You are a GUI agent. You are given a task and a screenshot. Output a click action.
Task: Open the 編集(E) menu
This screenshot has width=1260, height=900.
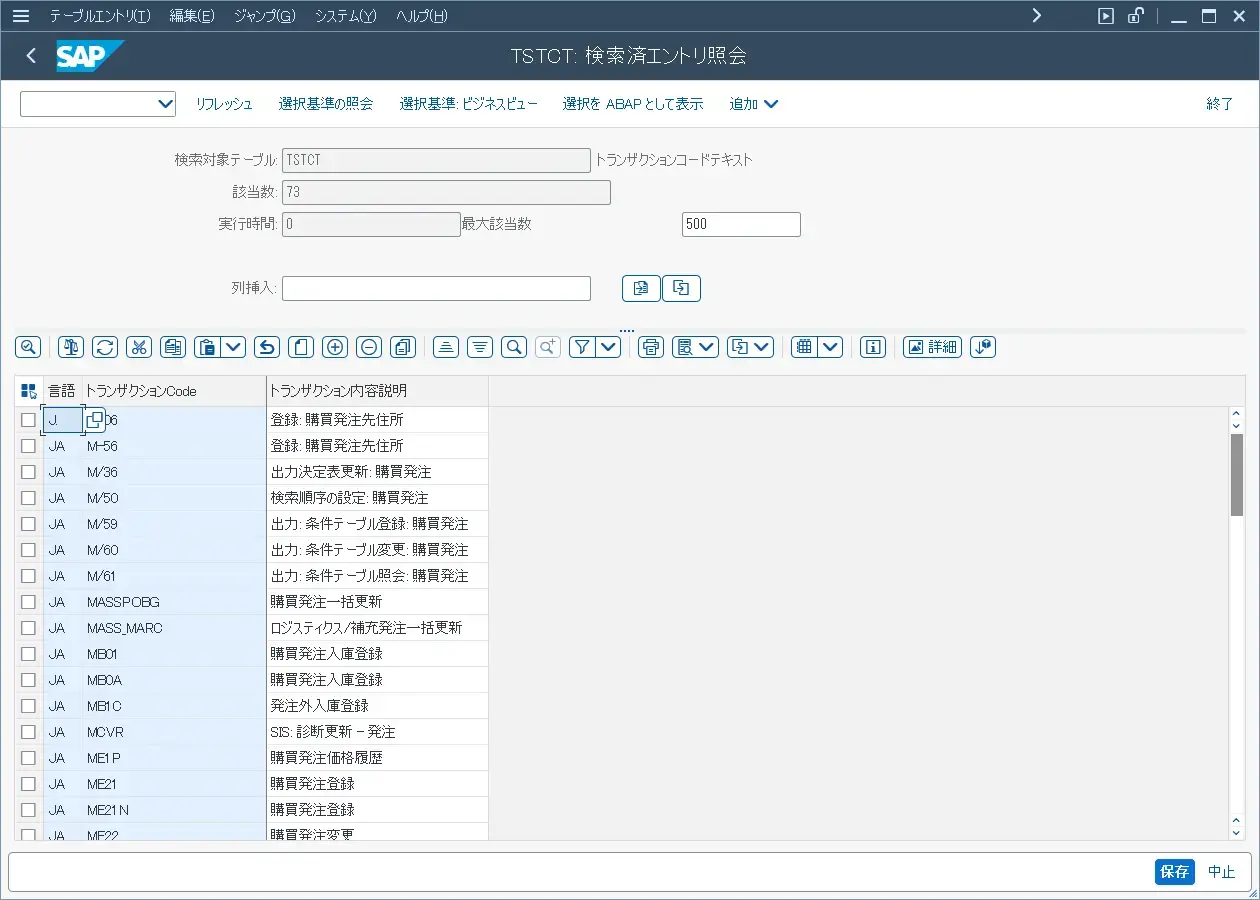coord(192,16)
